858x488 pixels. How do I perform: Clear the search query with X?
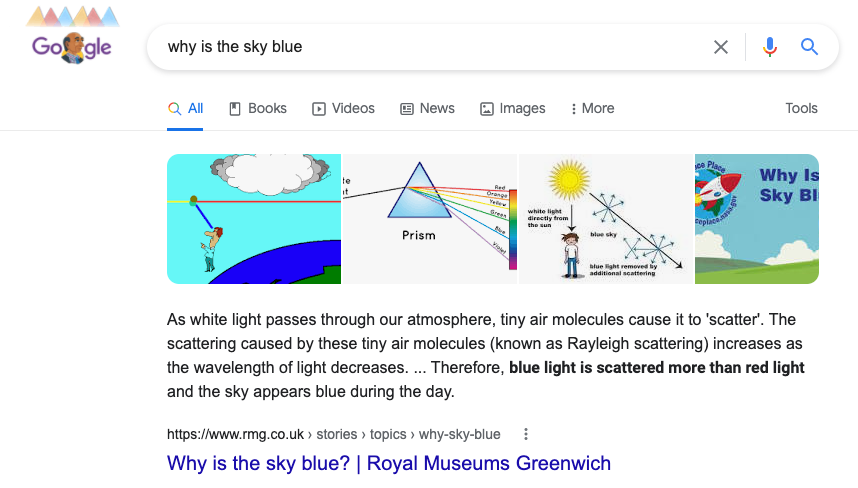click(x=720, y=47)
